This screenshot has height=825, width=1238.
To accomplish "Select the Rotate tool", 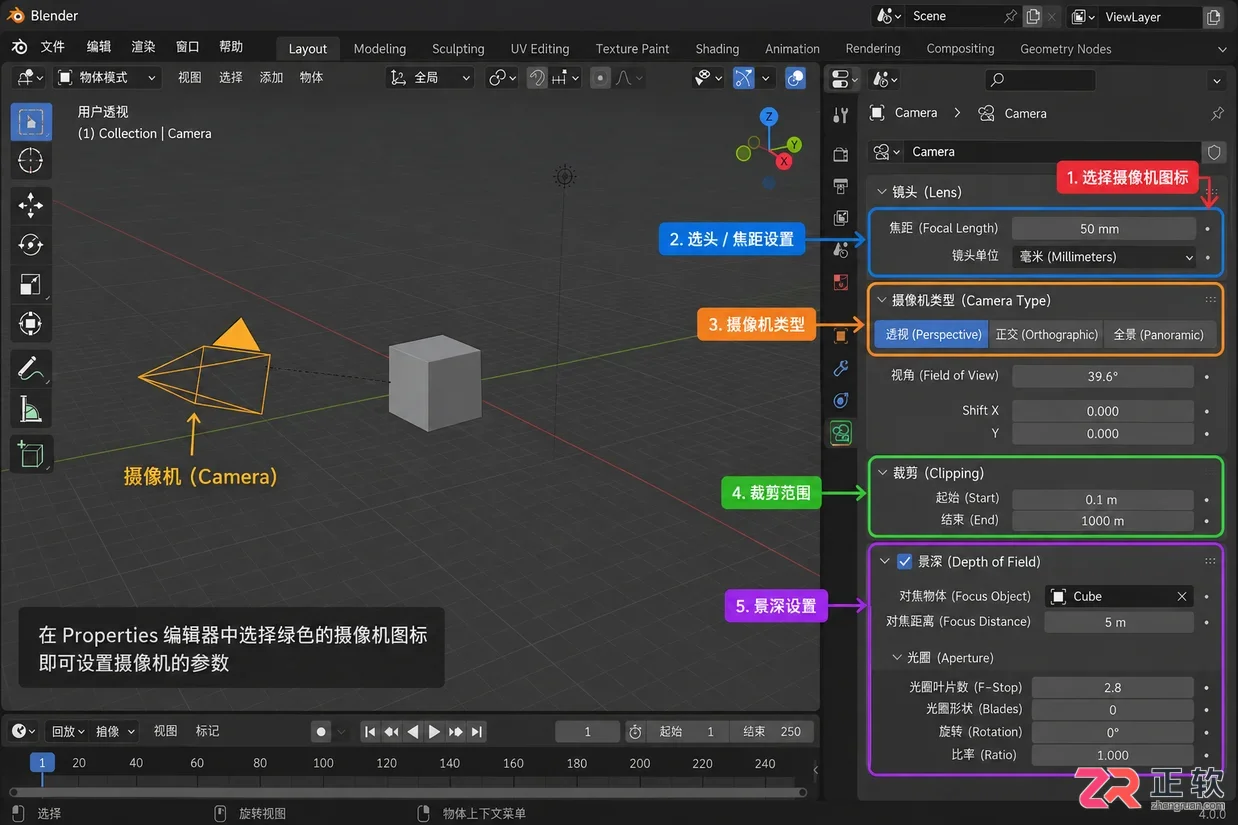I will [x=31, y=245].
